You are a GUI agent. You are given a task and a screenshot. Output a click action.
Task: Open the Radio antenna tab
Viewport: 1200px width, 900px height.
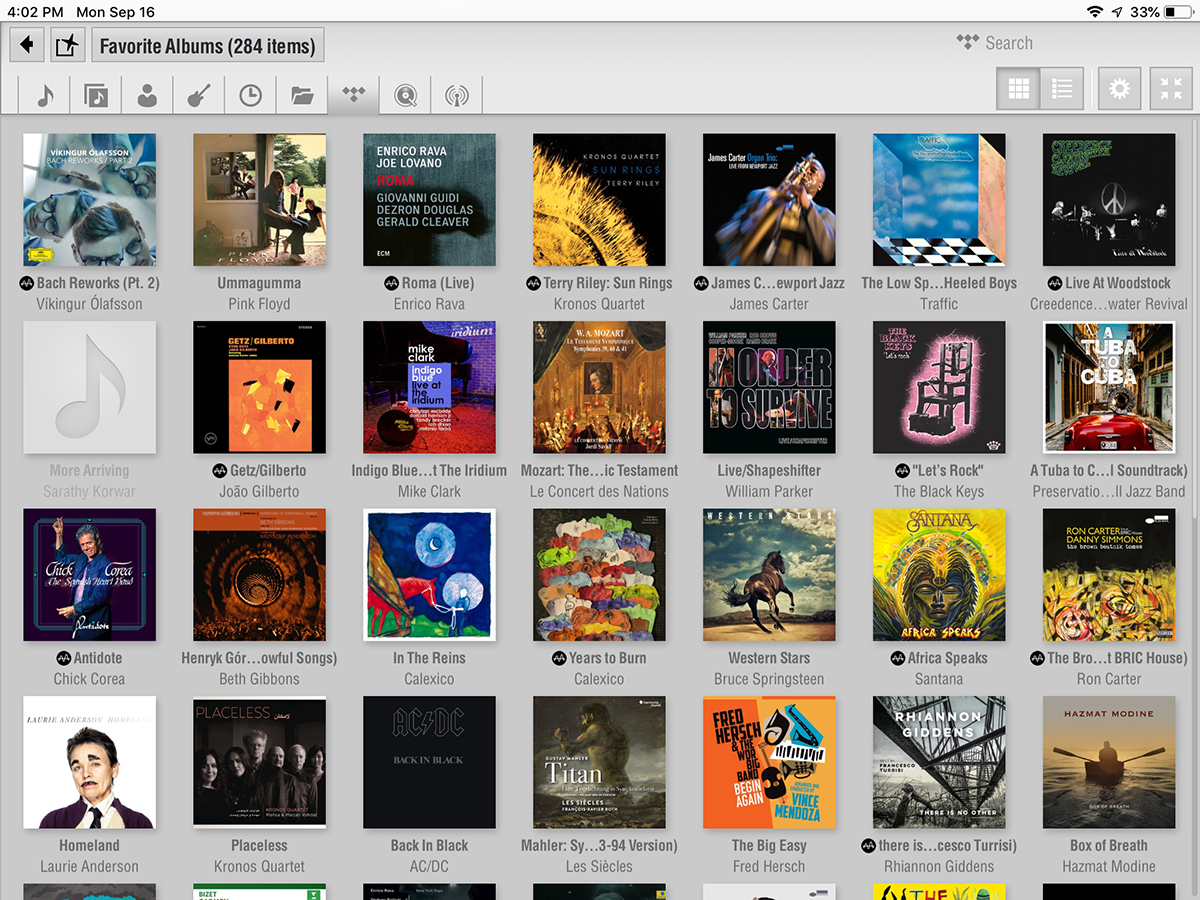[456, 95]
